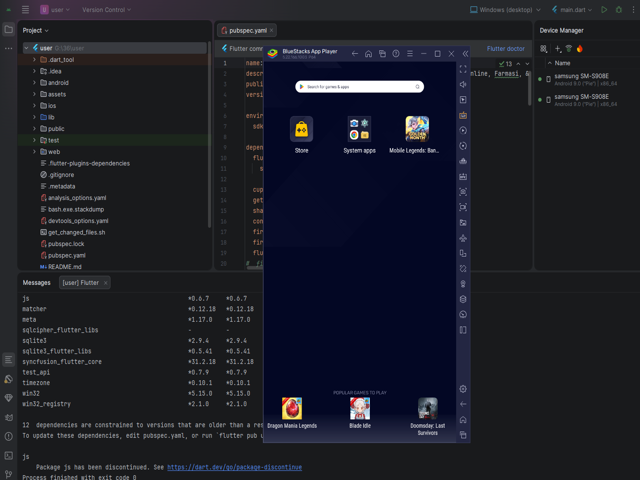Image resolution: width=640 pixels, height=480 pixels.
Task: Toggle BlueStacks fullscreen icon
Action: 463,69
